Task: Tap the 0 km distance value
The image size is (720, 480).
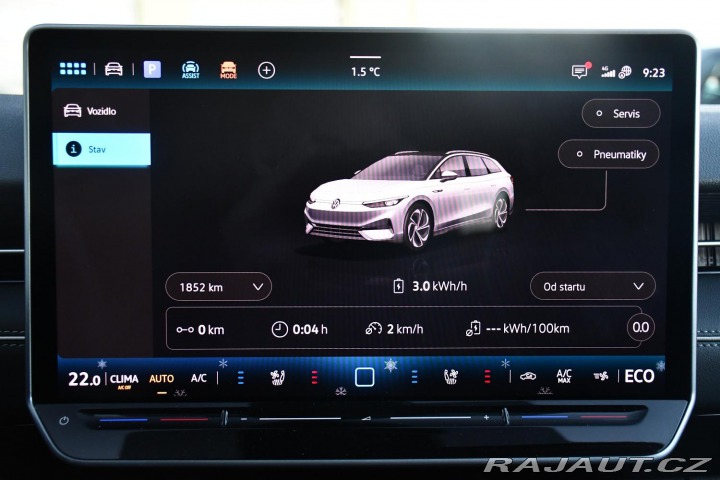Action: [x=200, y=329]
